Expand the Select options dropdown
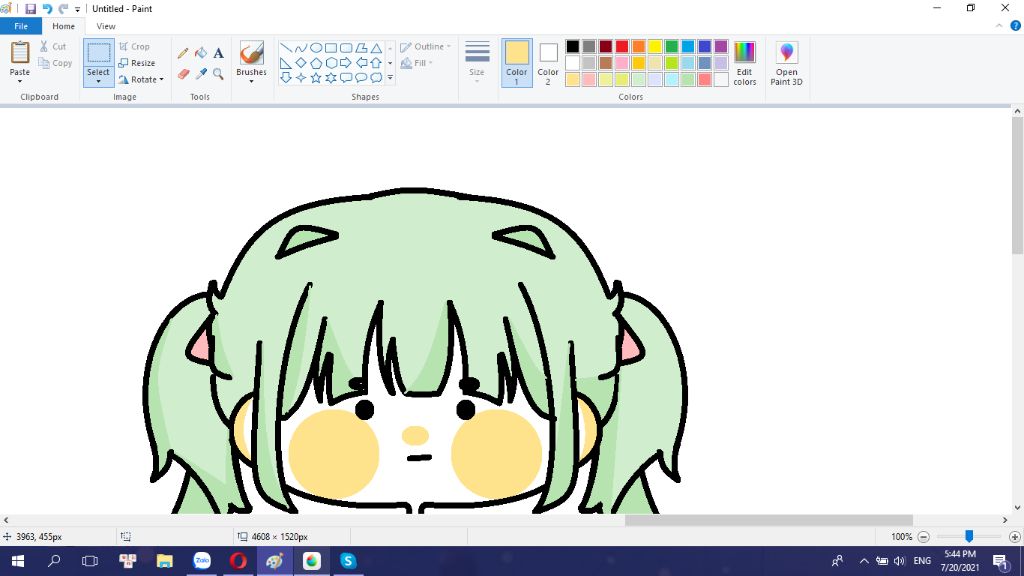1024x576 pixels. [x=99, y=81]
